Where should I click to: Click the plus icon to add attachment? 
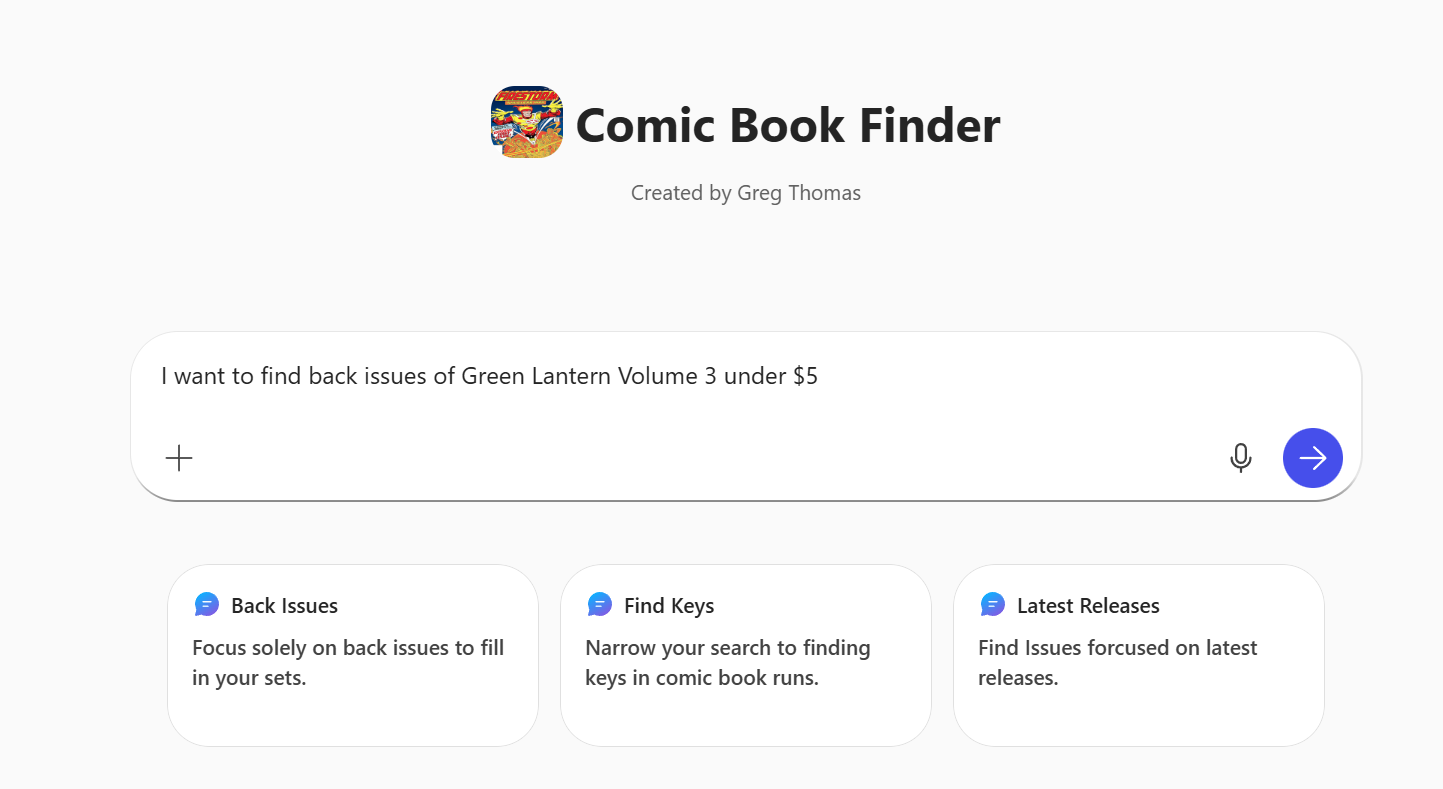click(x=179, y=458)
